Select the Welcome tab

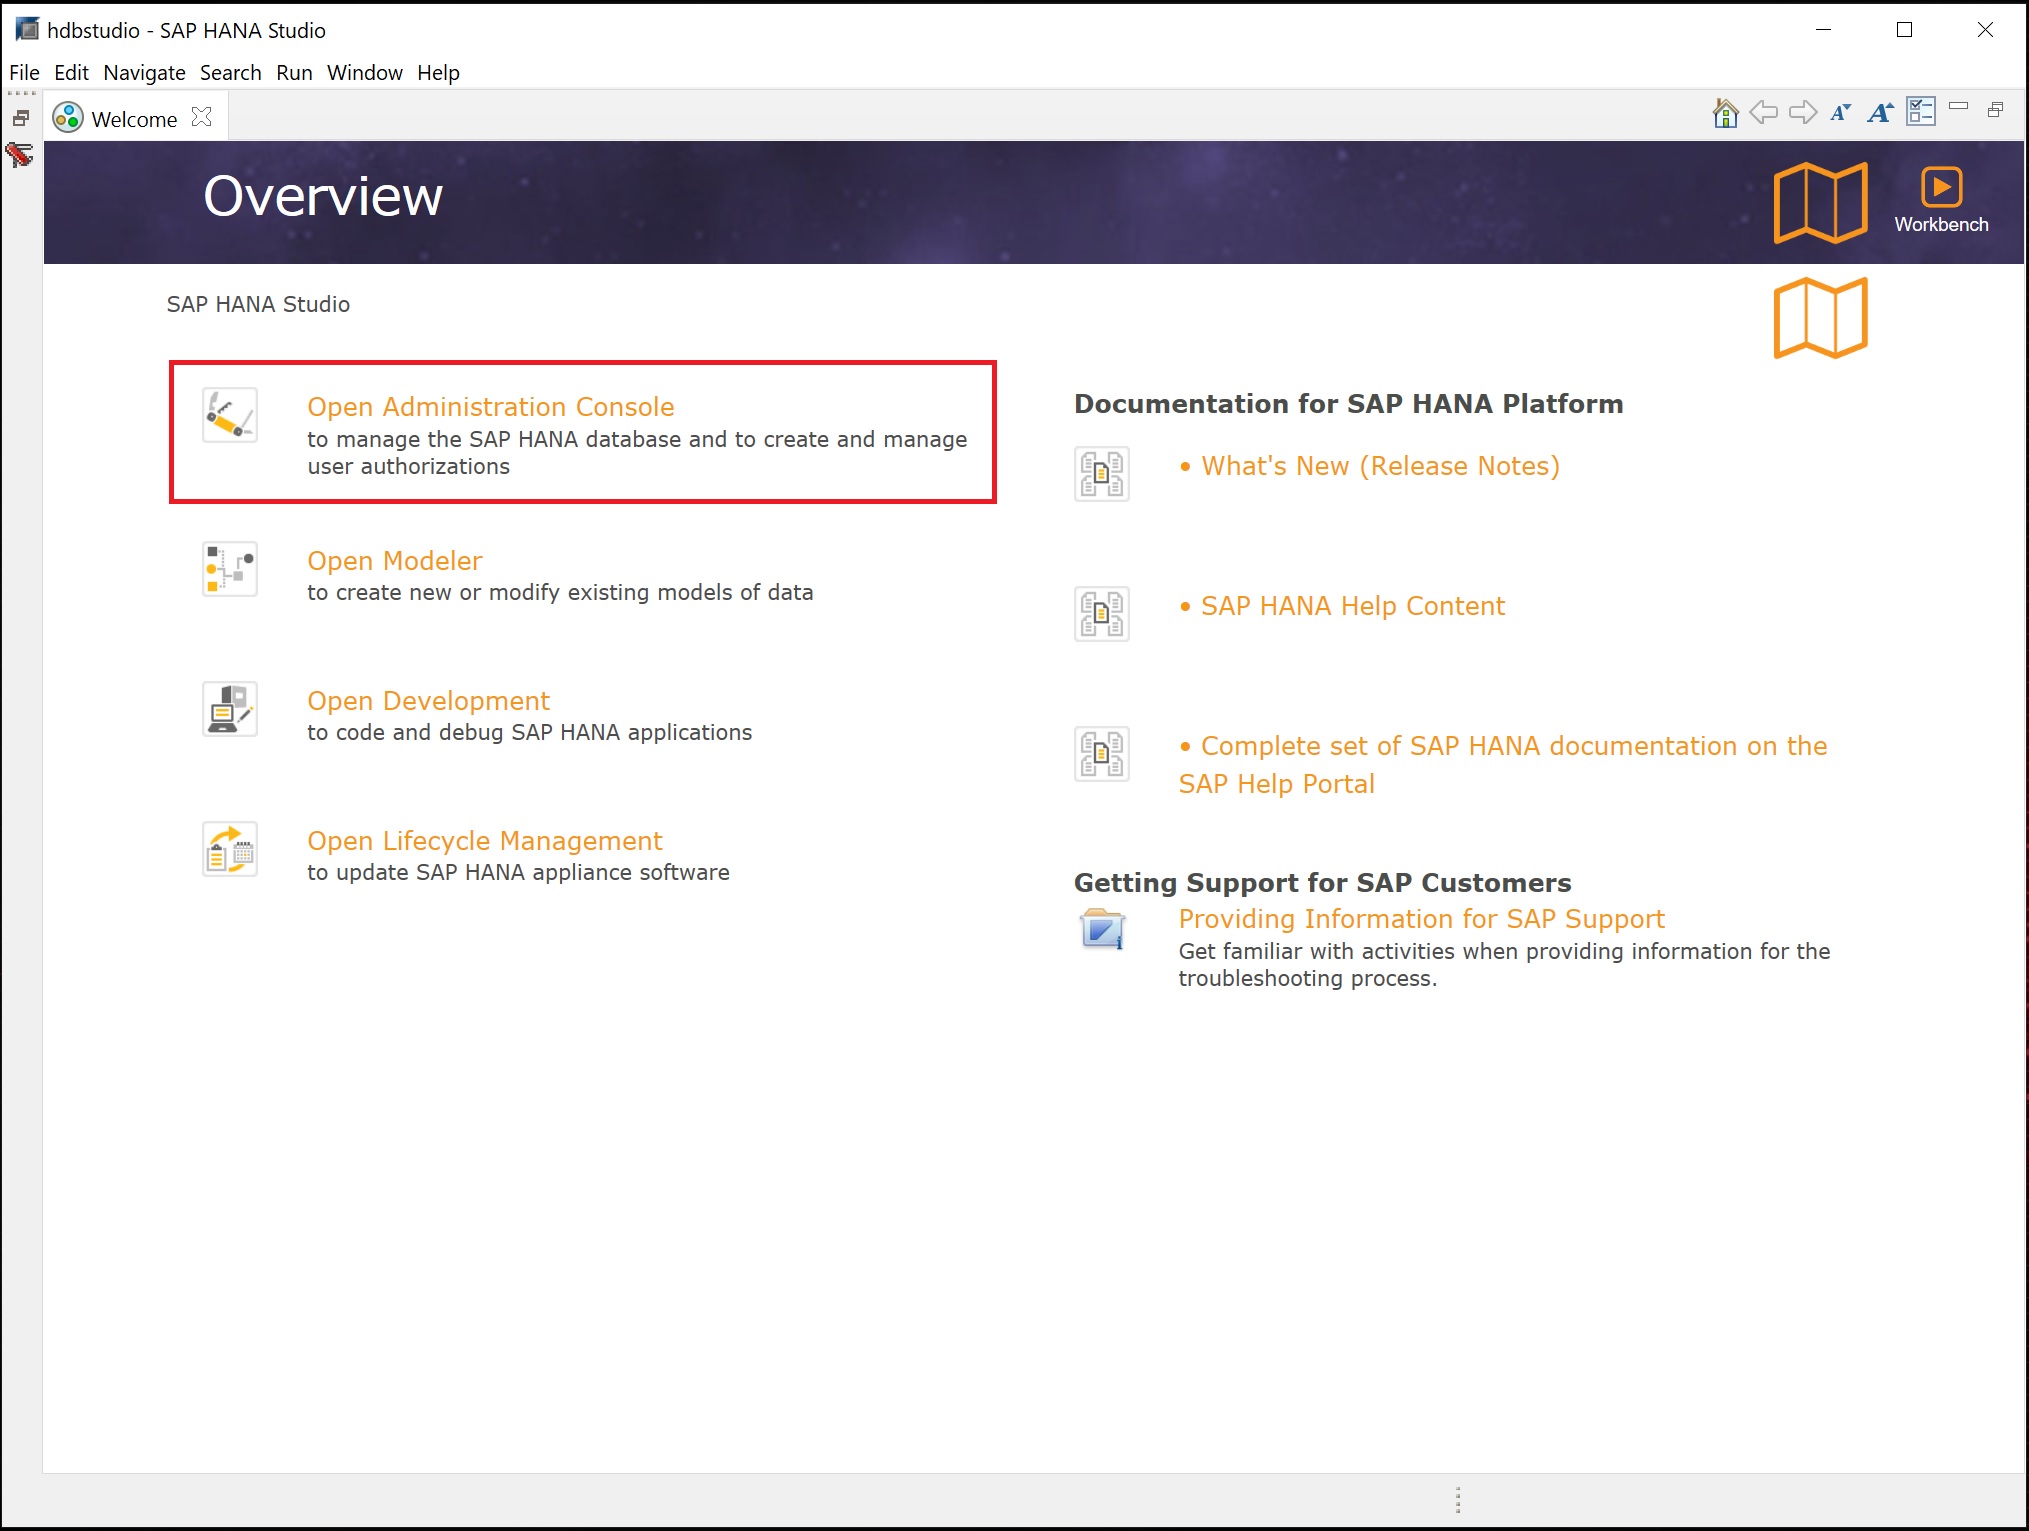(133, 119)
